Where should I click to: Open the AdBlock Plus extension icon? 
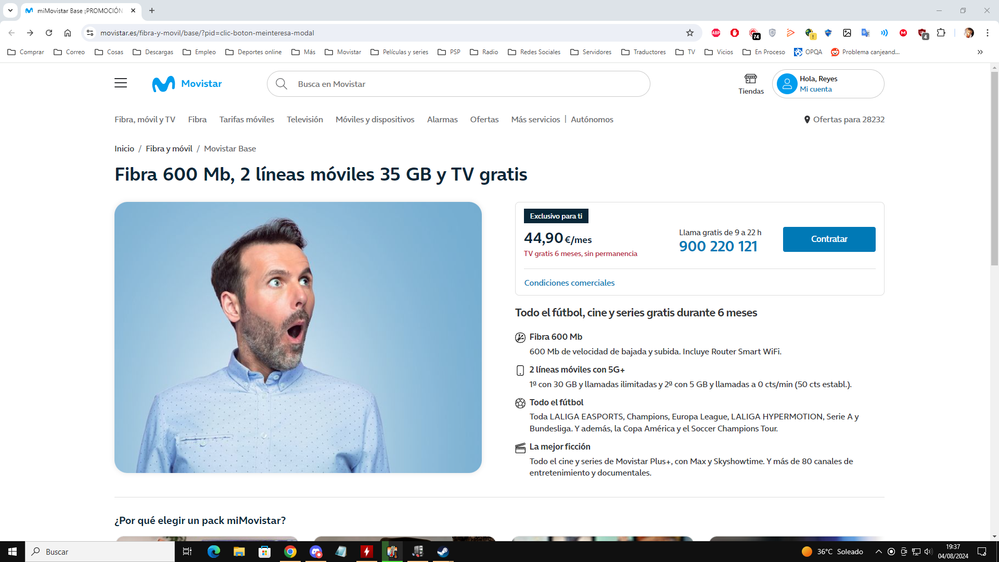716,32
